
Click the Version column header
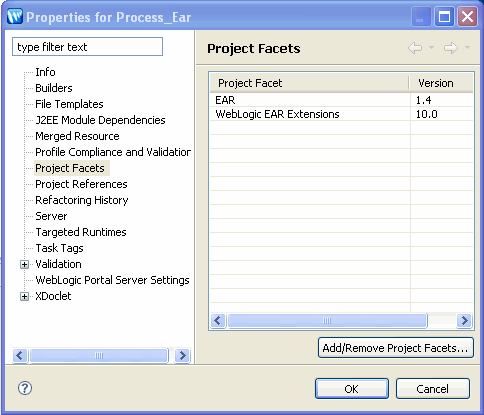pyautogui.click(x=441, y=83)
